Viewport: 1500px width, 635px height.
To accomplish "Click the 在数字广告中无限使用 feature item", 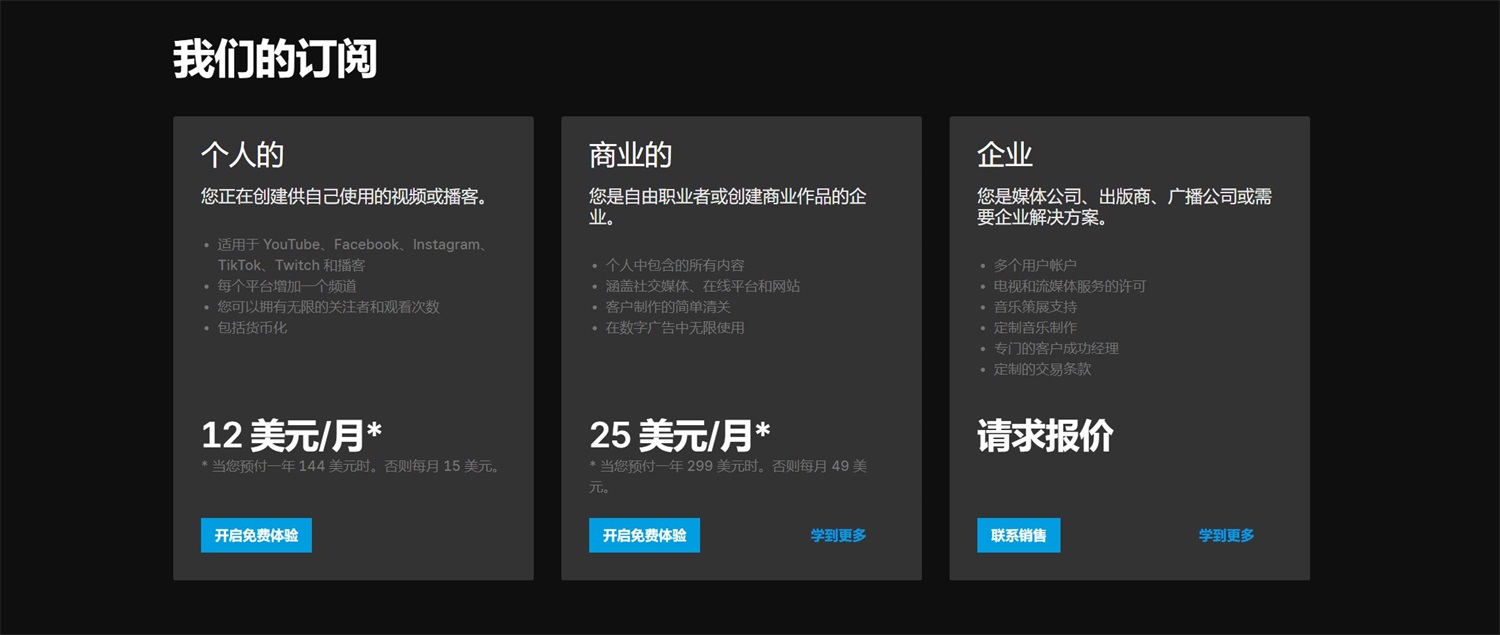I will 674,327.
